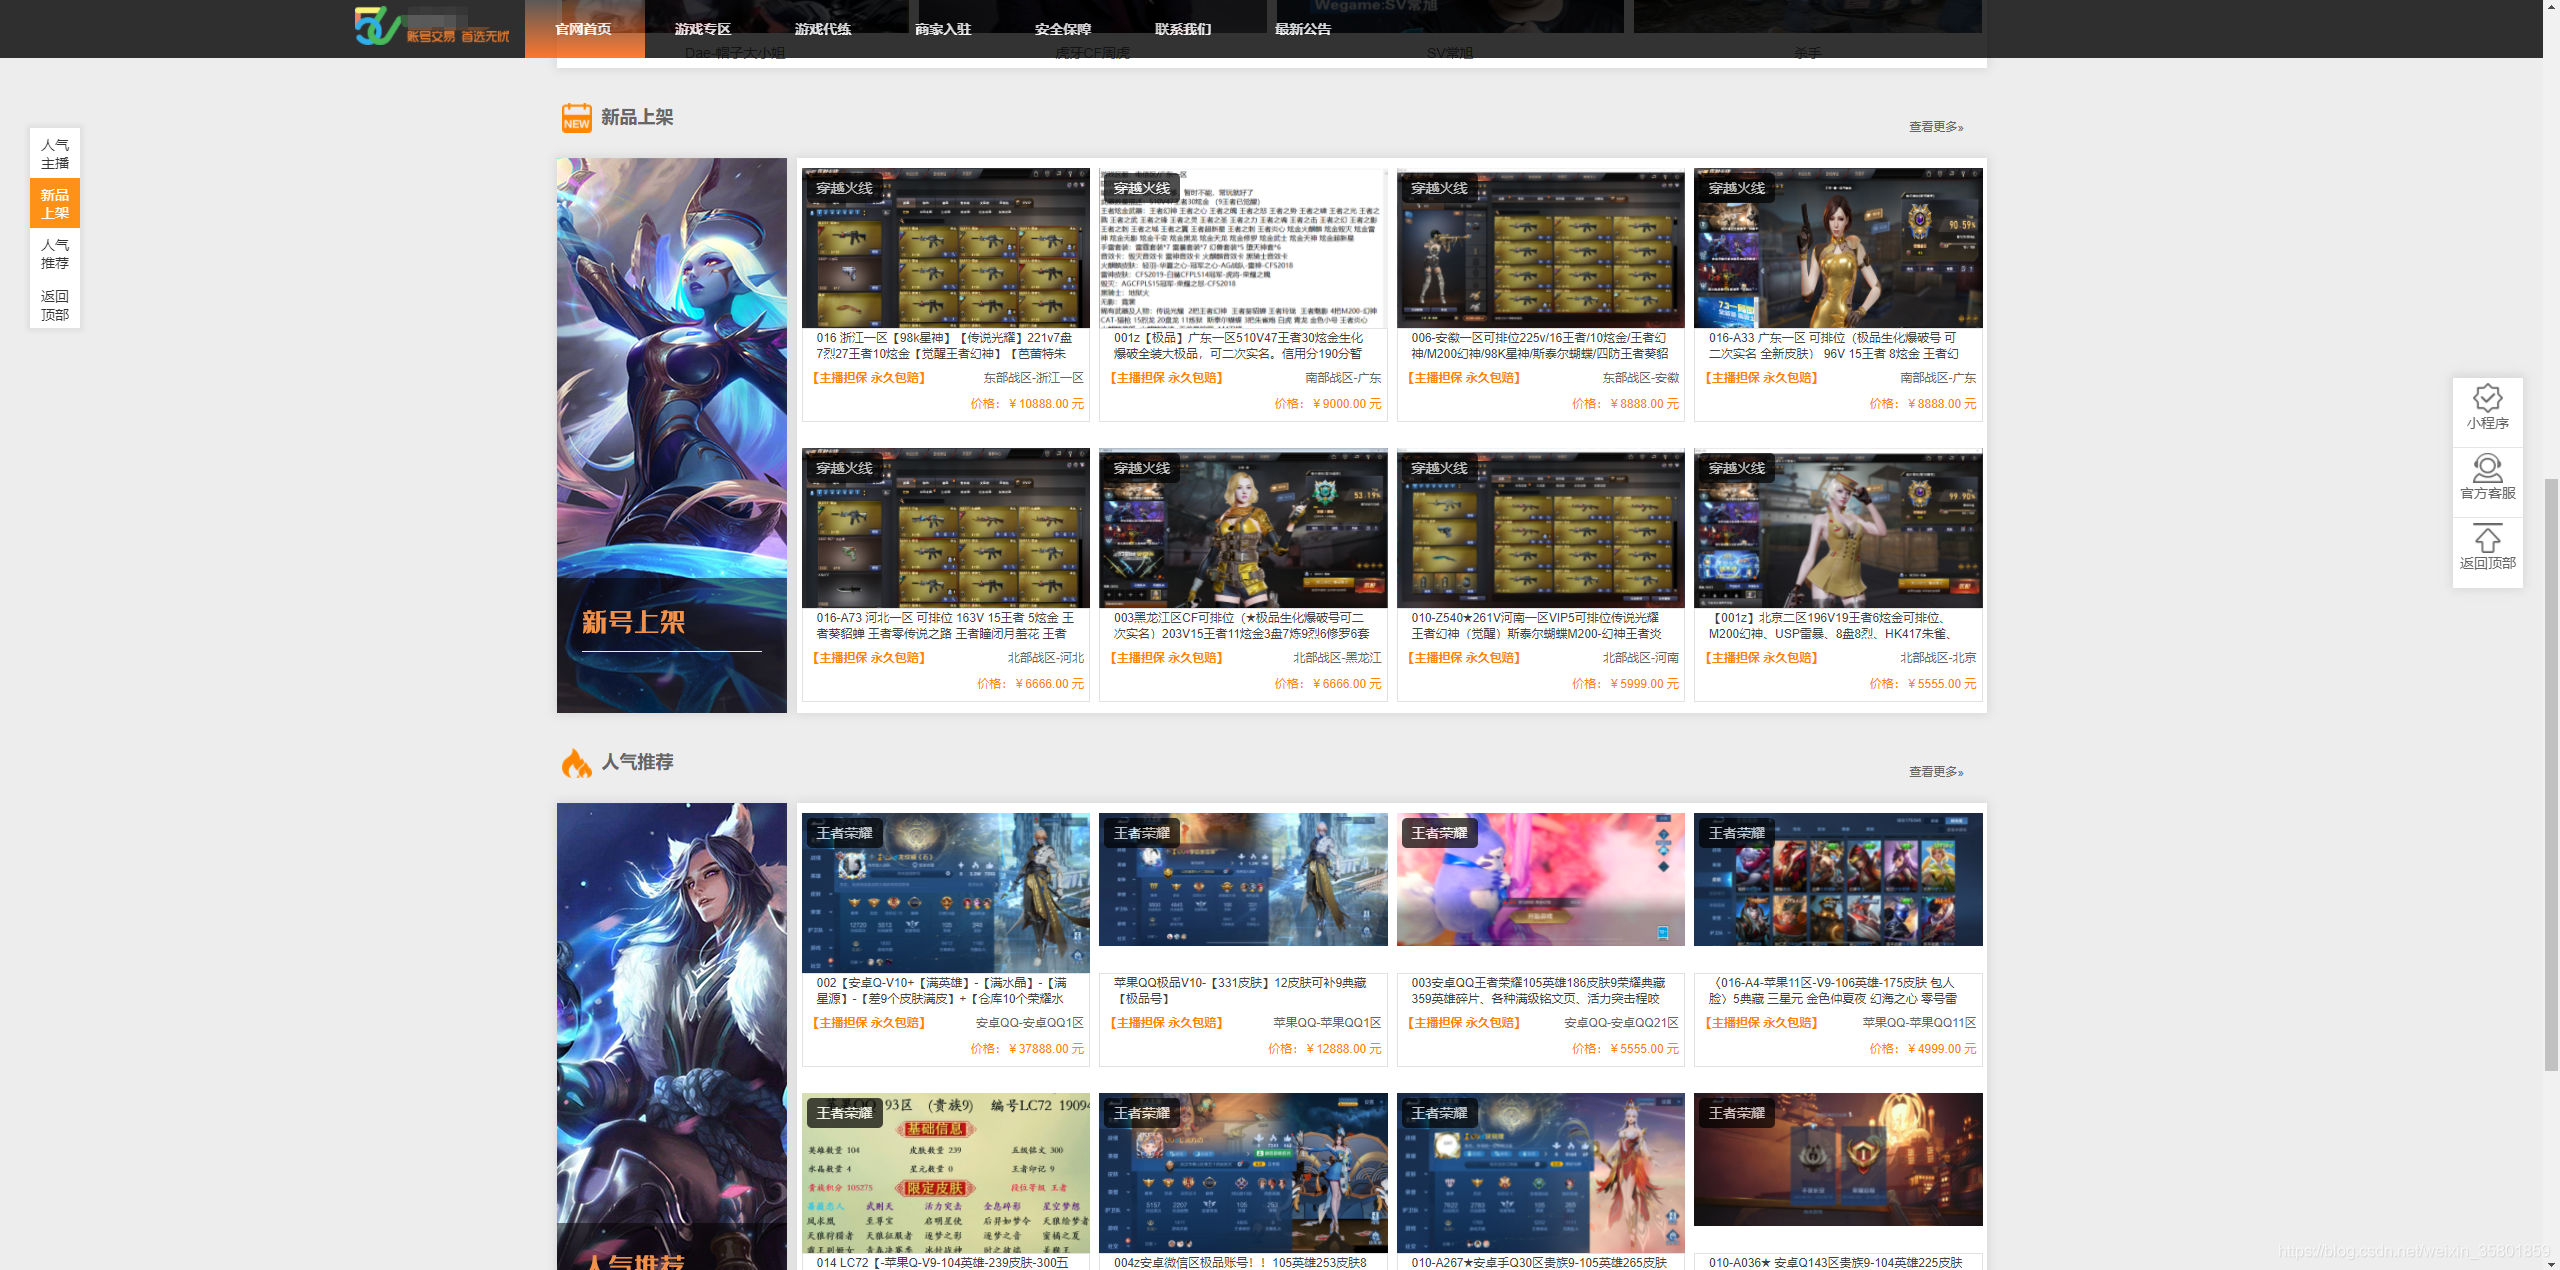Open the 新号上架 banner image
The width and height of the screenshot is (2560, 1270).
[671, 435]
